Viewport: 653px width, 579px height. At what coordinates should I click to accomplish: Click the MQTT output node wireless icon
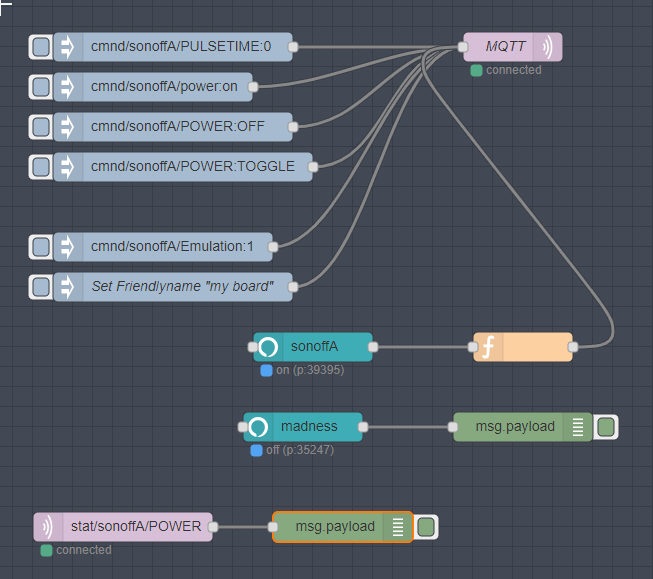[x=547, y=47]
